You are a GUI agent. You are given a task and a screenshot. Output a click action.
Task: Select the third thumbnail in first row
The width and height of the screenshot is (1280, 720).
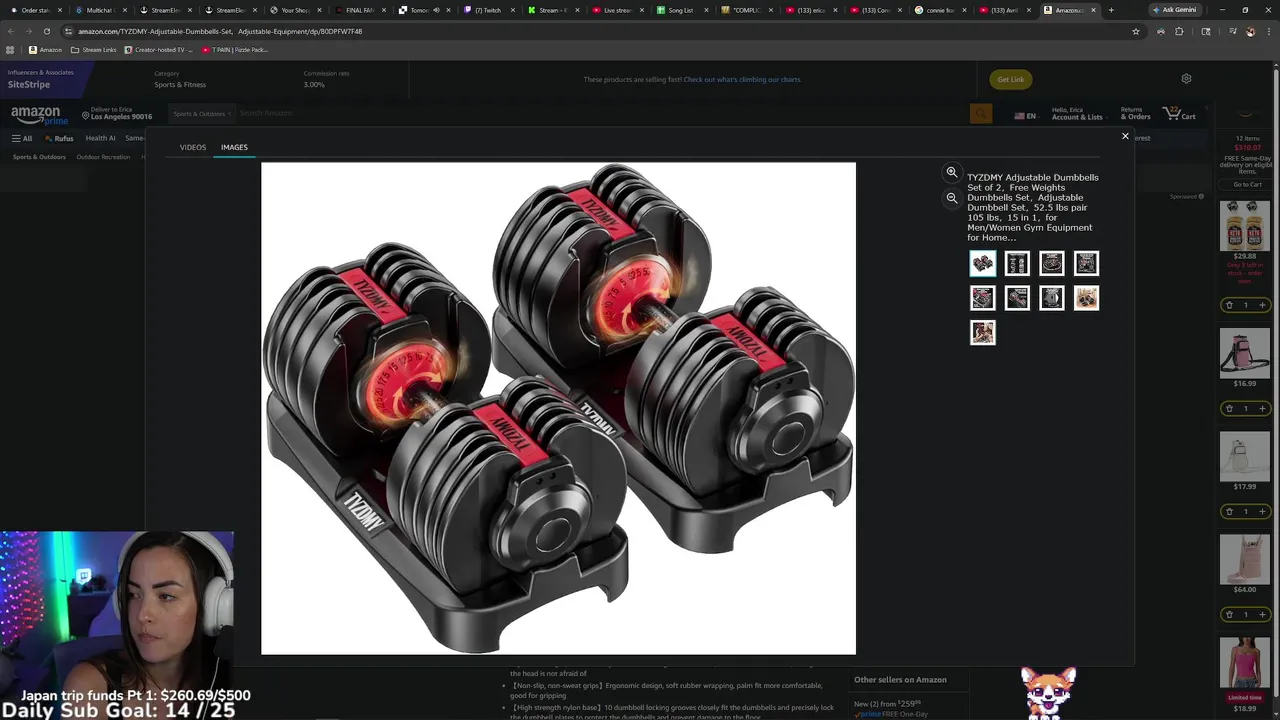(x=1052, y=263)
